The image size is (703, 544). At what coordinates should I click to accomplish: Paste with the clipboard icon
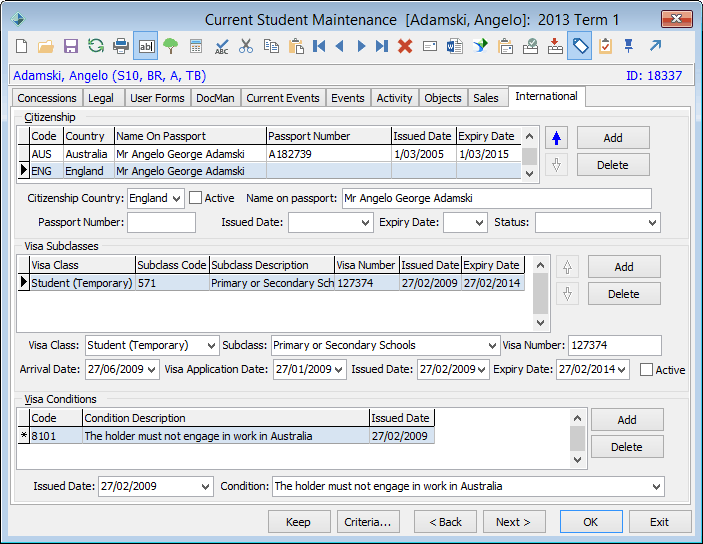click(x=296, y=46)
